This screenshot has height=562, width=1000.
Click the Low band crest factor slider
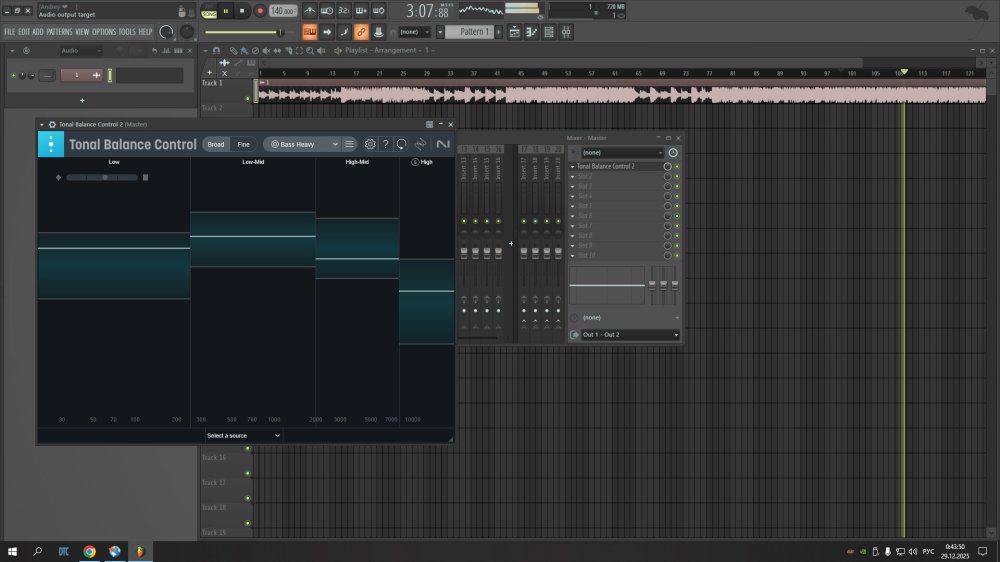tap(102, 177)
